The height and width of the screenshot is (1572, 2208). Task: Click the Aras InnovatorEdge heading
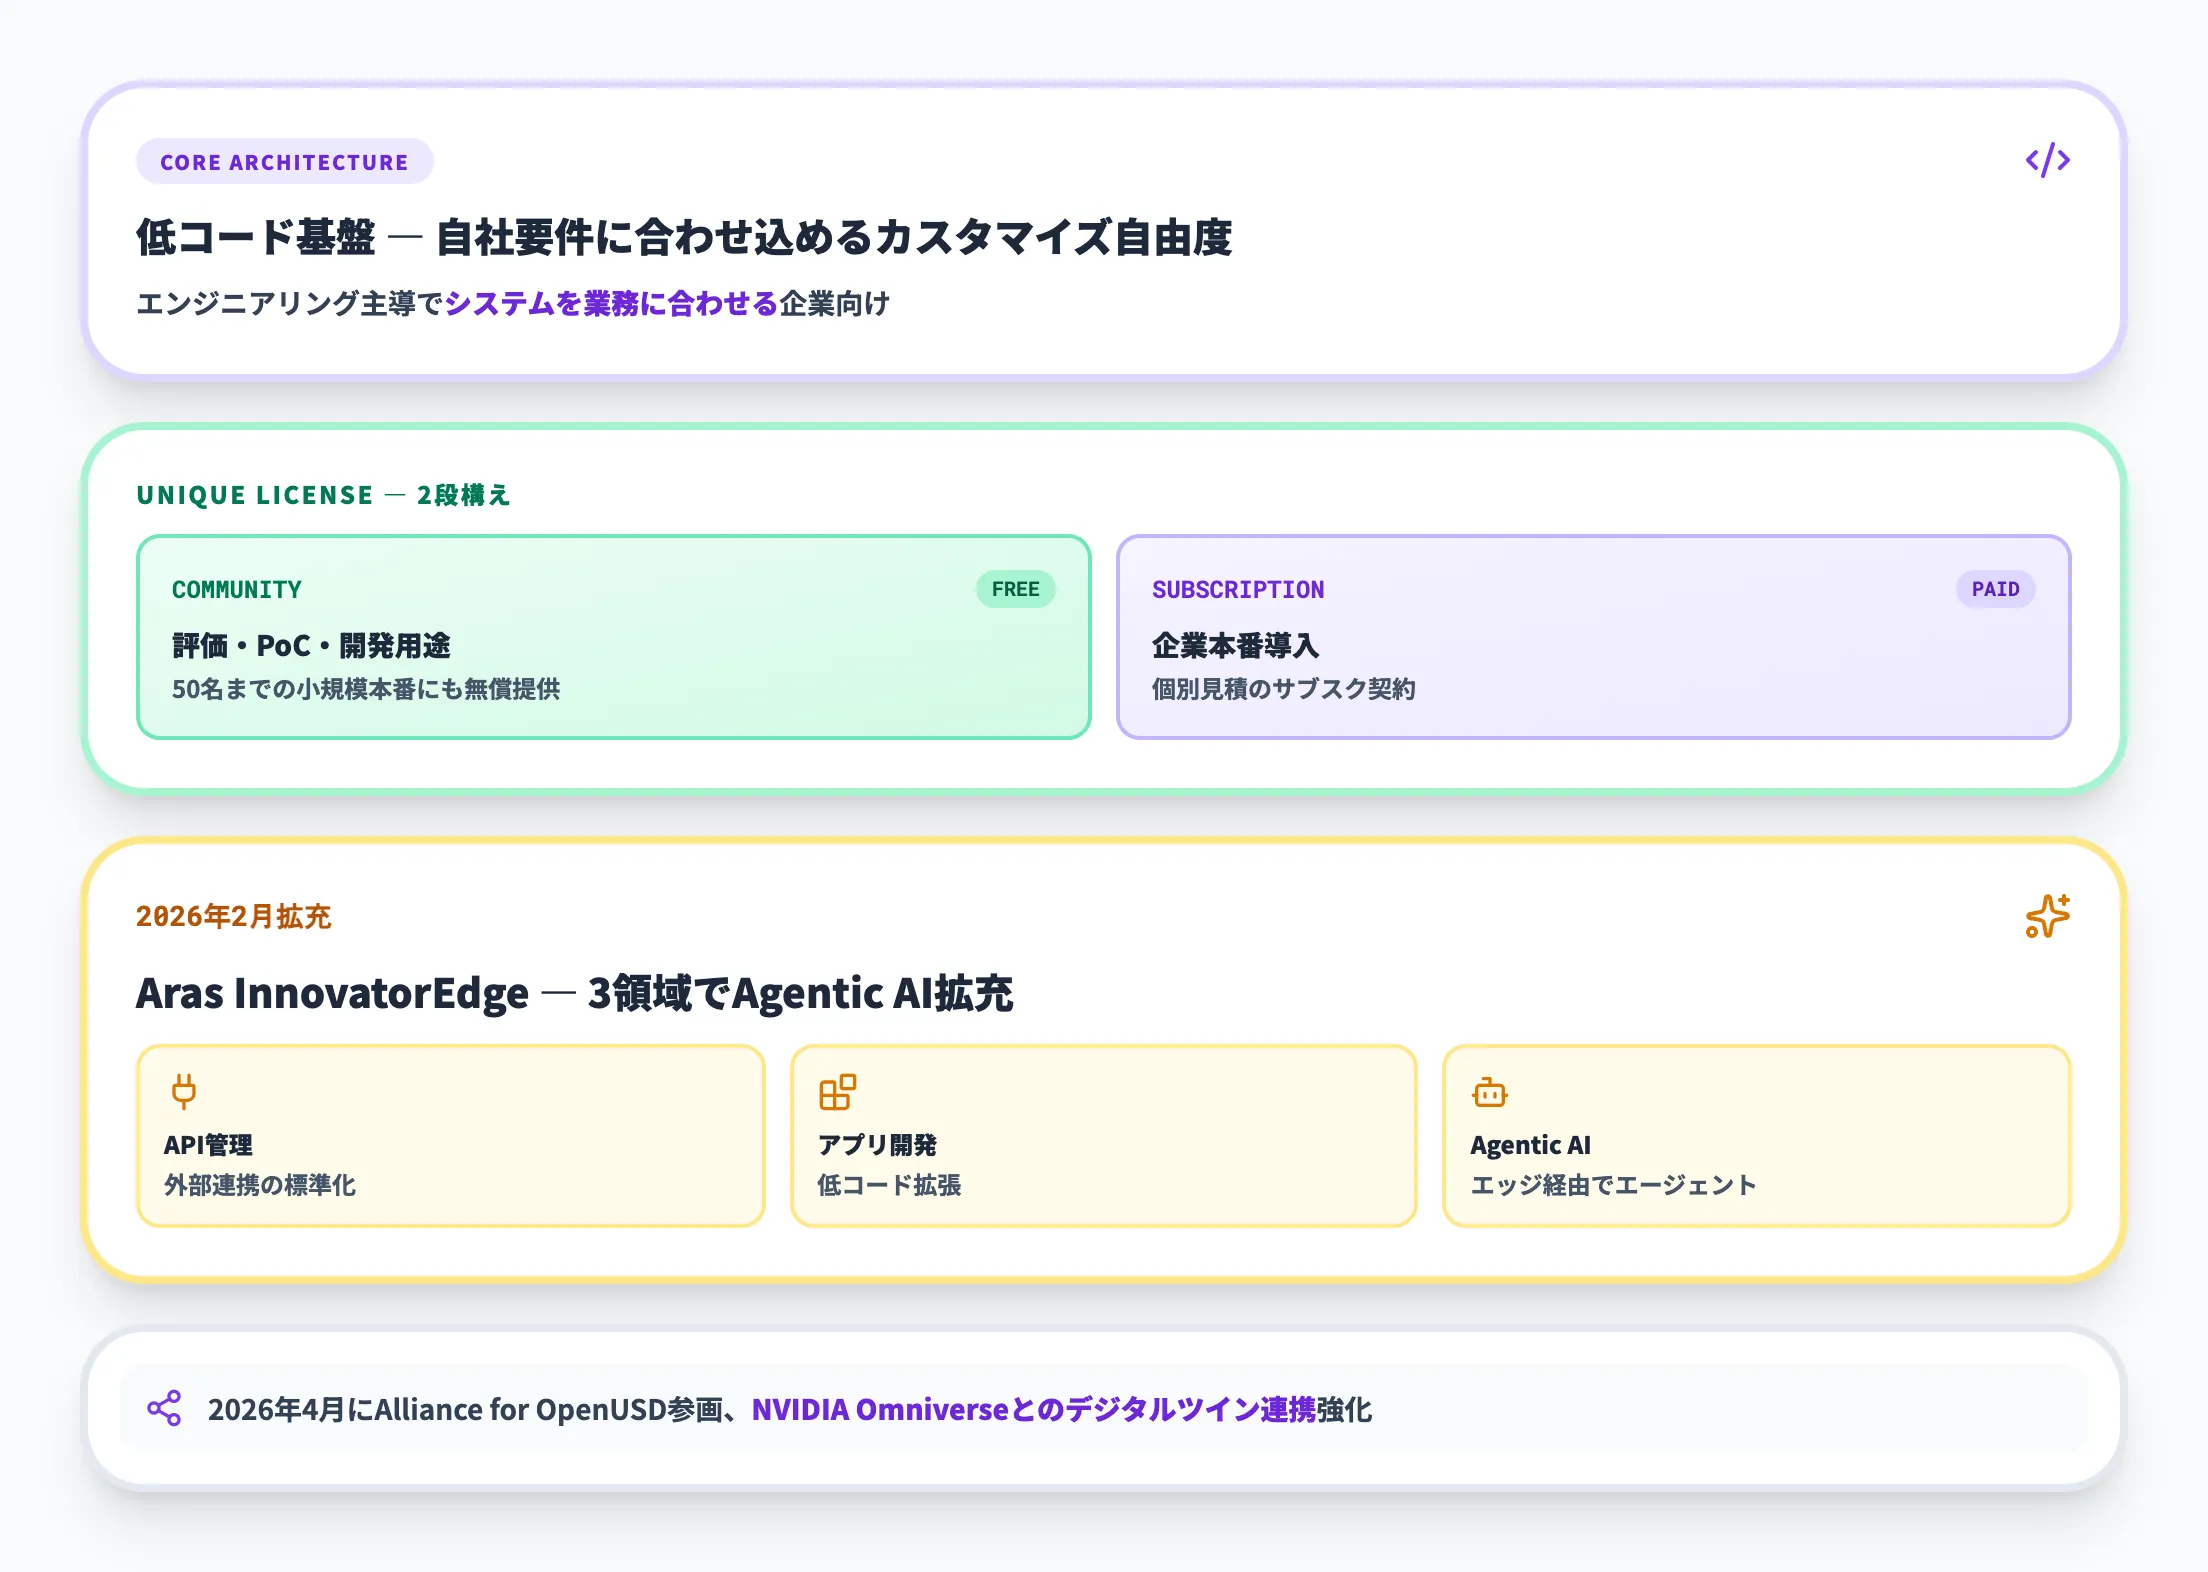[574, 993]
